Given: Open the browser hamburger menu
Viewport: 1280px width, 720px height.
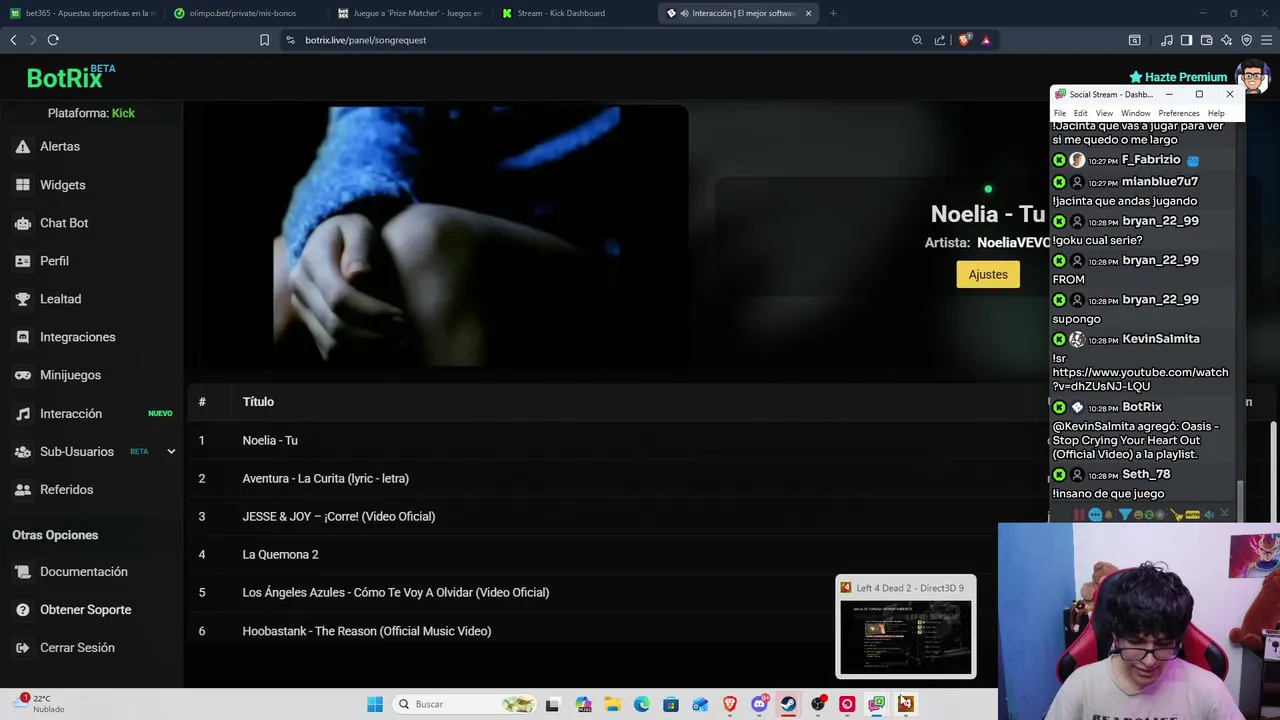Looking at the screenshot, I should pos(1266,40).
